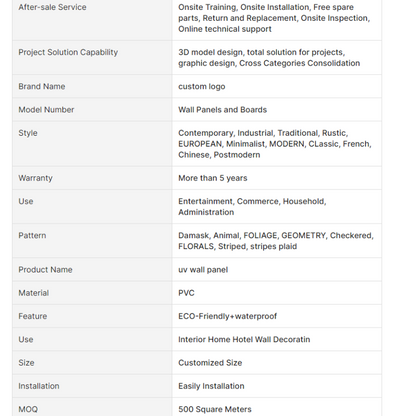416x416 pixels.
Task: Click the ECO-Friendly+waterproof feature value
Action: (x=227, y=316)
